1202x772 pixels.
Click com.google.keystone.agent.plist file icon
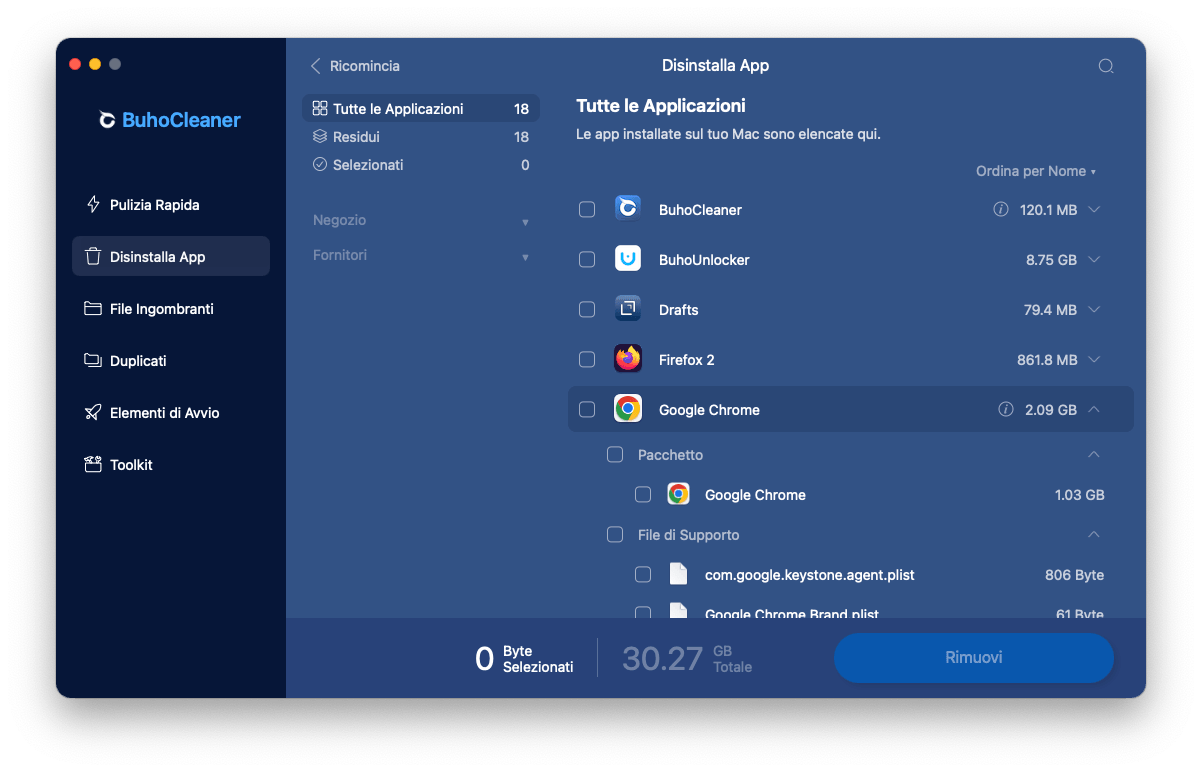(678, 575)
